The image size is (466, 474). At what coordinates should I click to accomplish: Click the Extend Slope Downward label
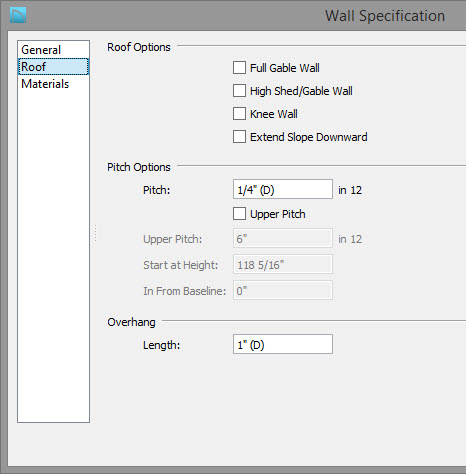coord(309,137)
